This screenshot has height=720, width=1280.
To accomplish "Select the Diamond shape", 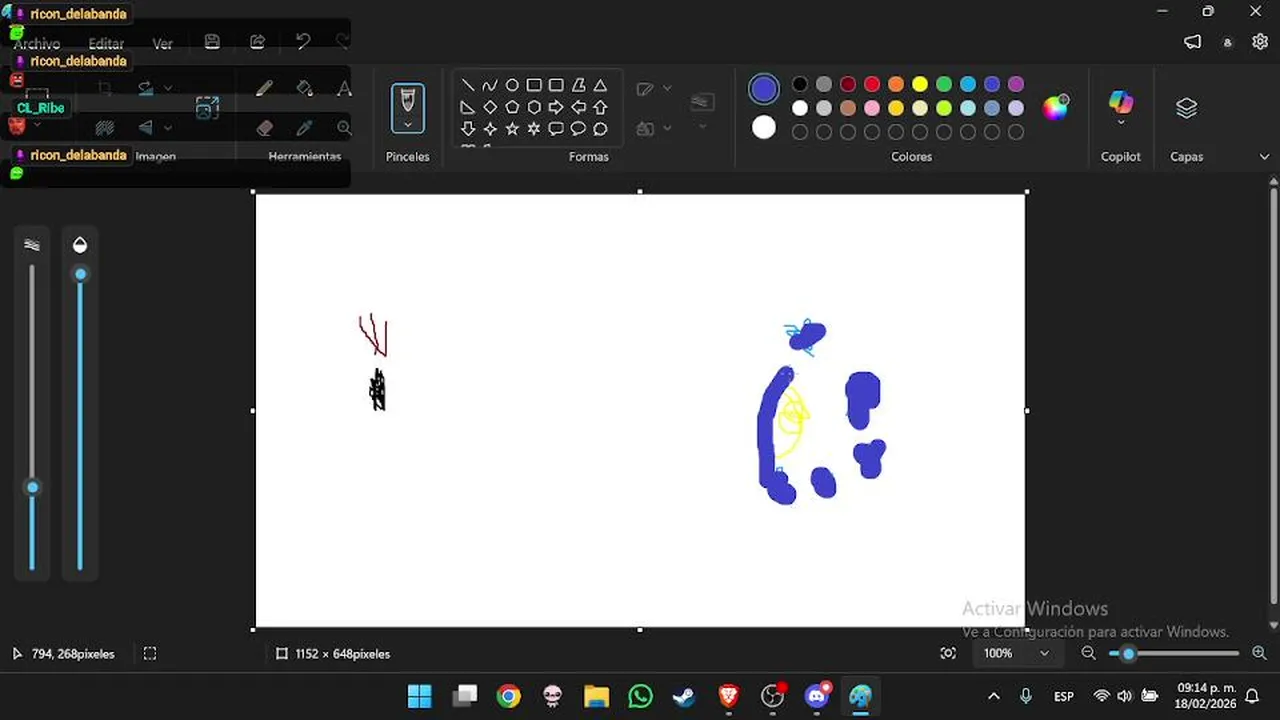I will click(x=490, y=107).
